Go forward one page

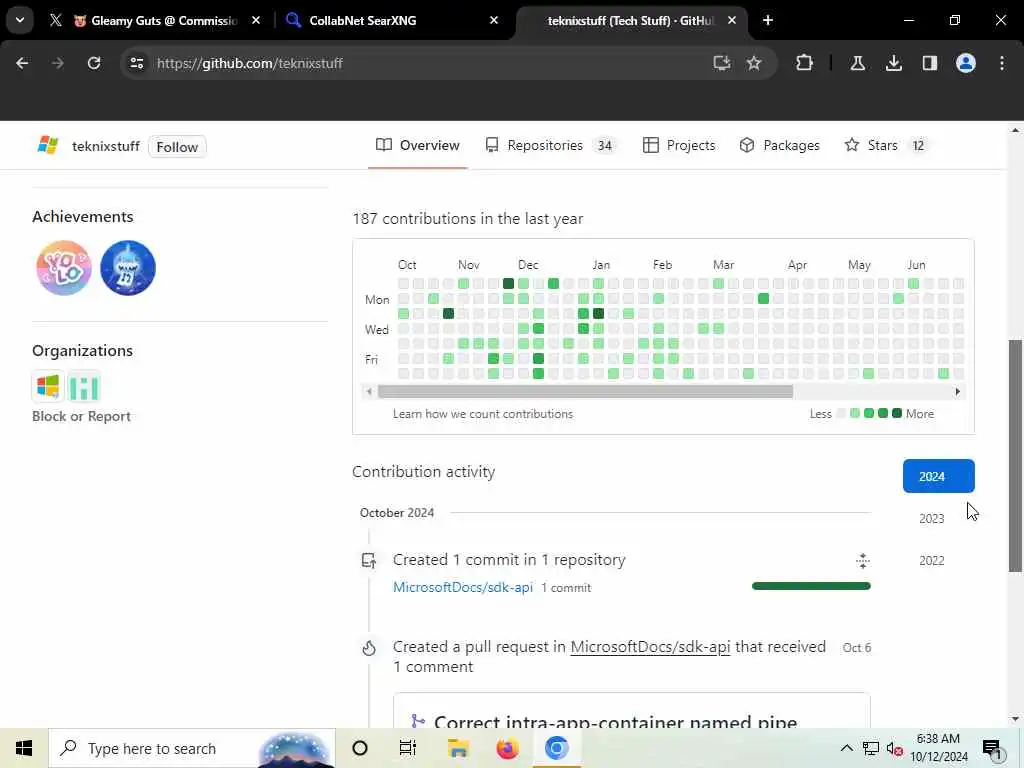click(x=57, y=63)
